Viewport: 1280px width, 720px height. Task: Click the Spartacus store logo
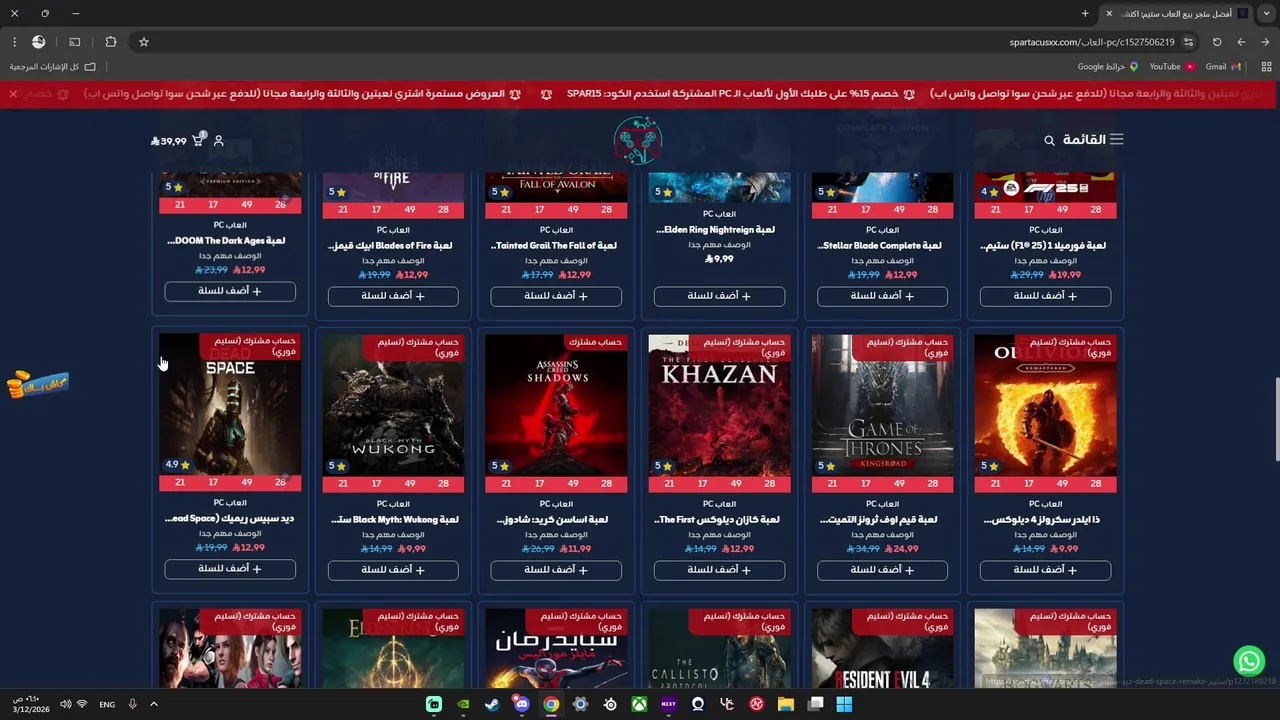[638, 140]
